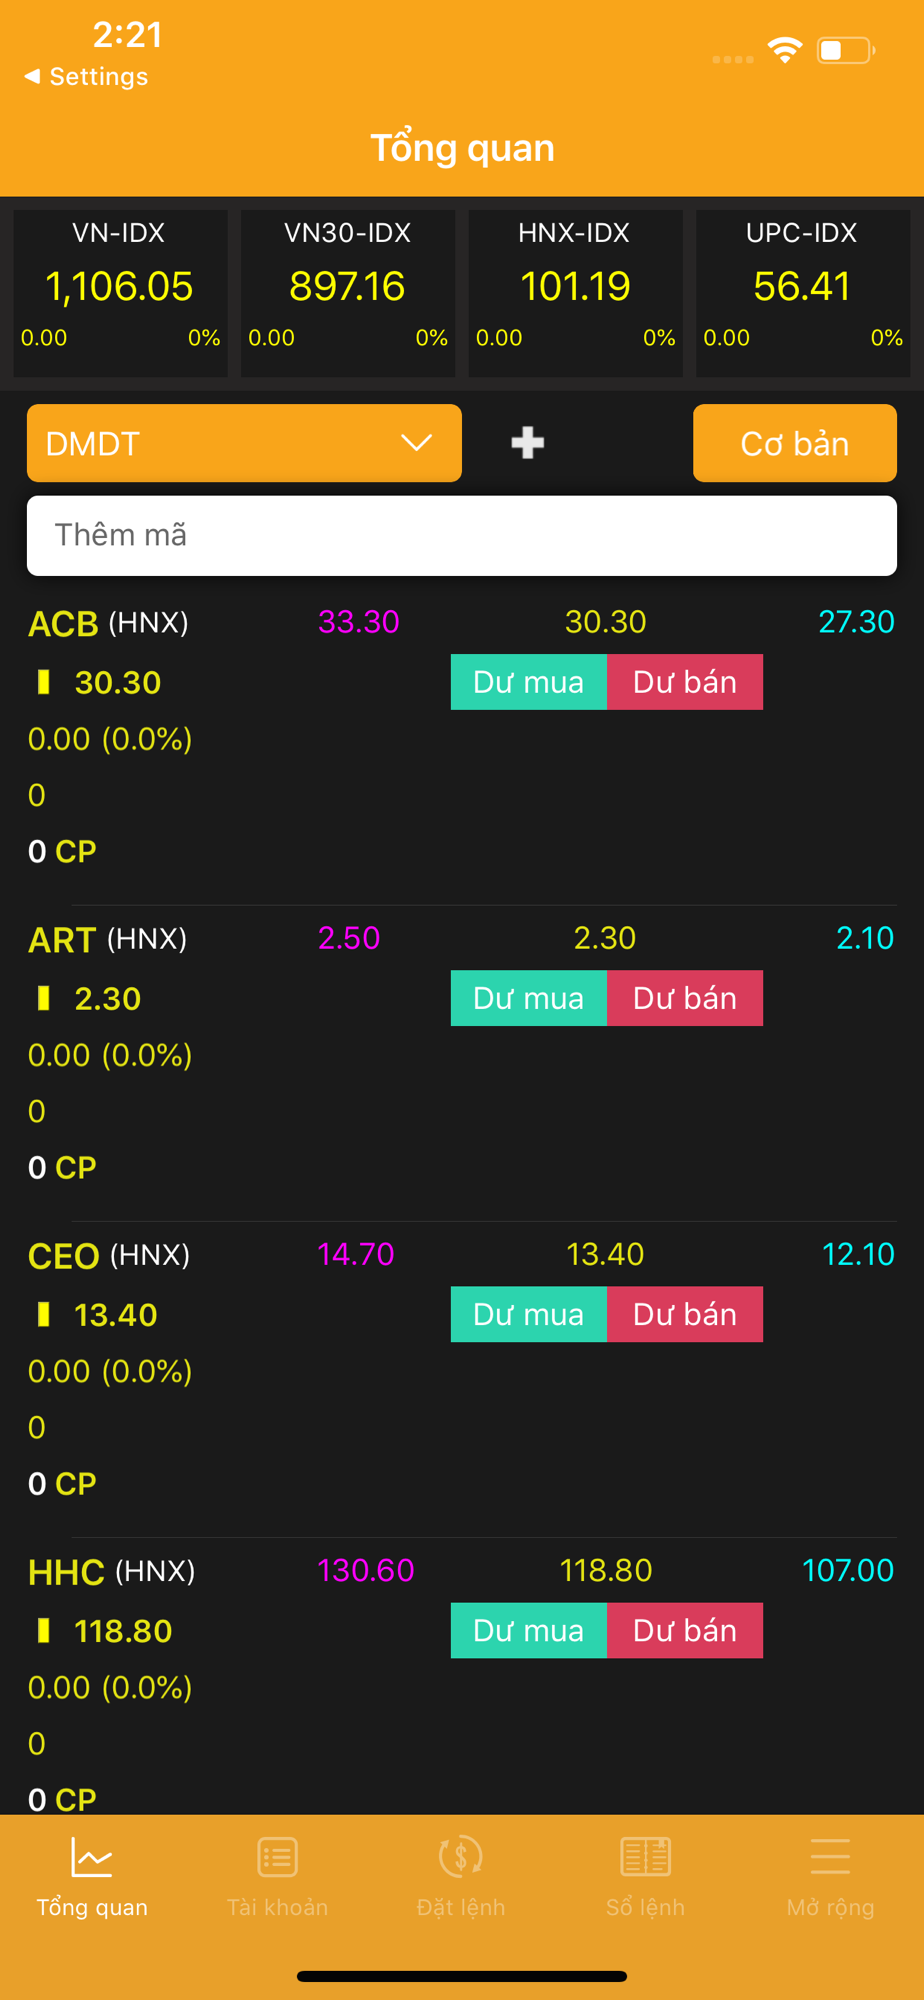Screen dimensions: 924x2000
Task: Open Sổ lệnh order book icon
Action: coord(645,1859)
